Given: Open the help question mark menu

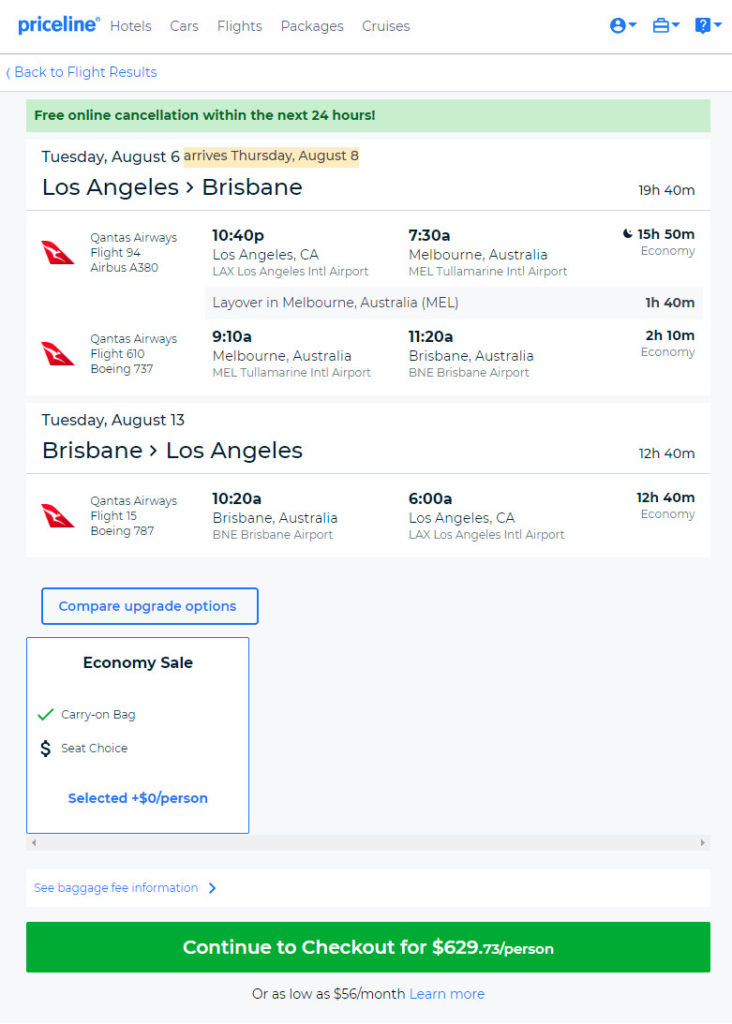Looking at the screenshot, I should (708, 25).
